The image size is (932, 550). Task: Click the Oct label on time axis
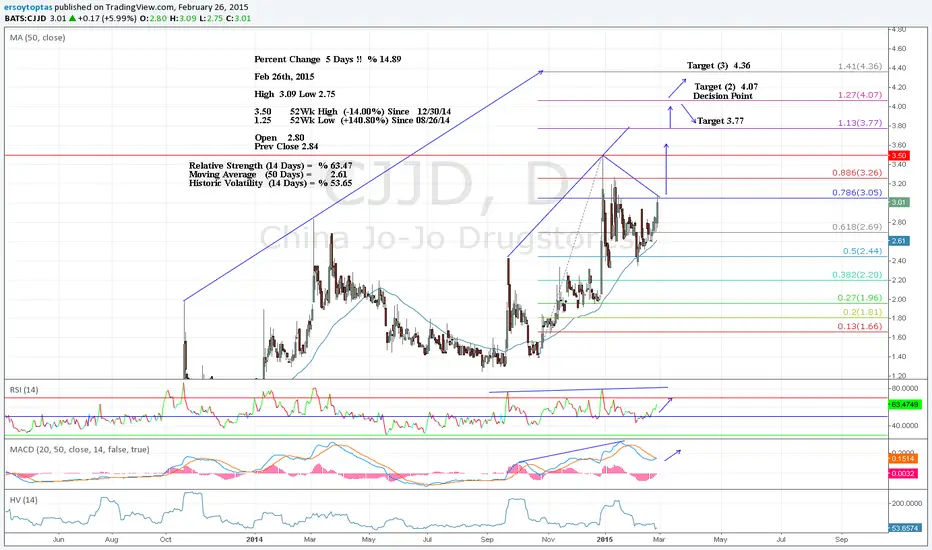(166, 540)
